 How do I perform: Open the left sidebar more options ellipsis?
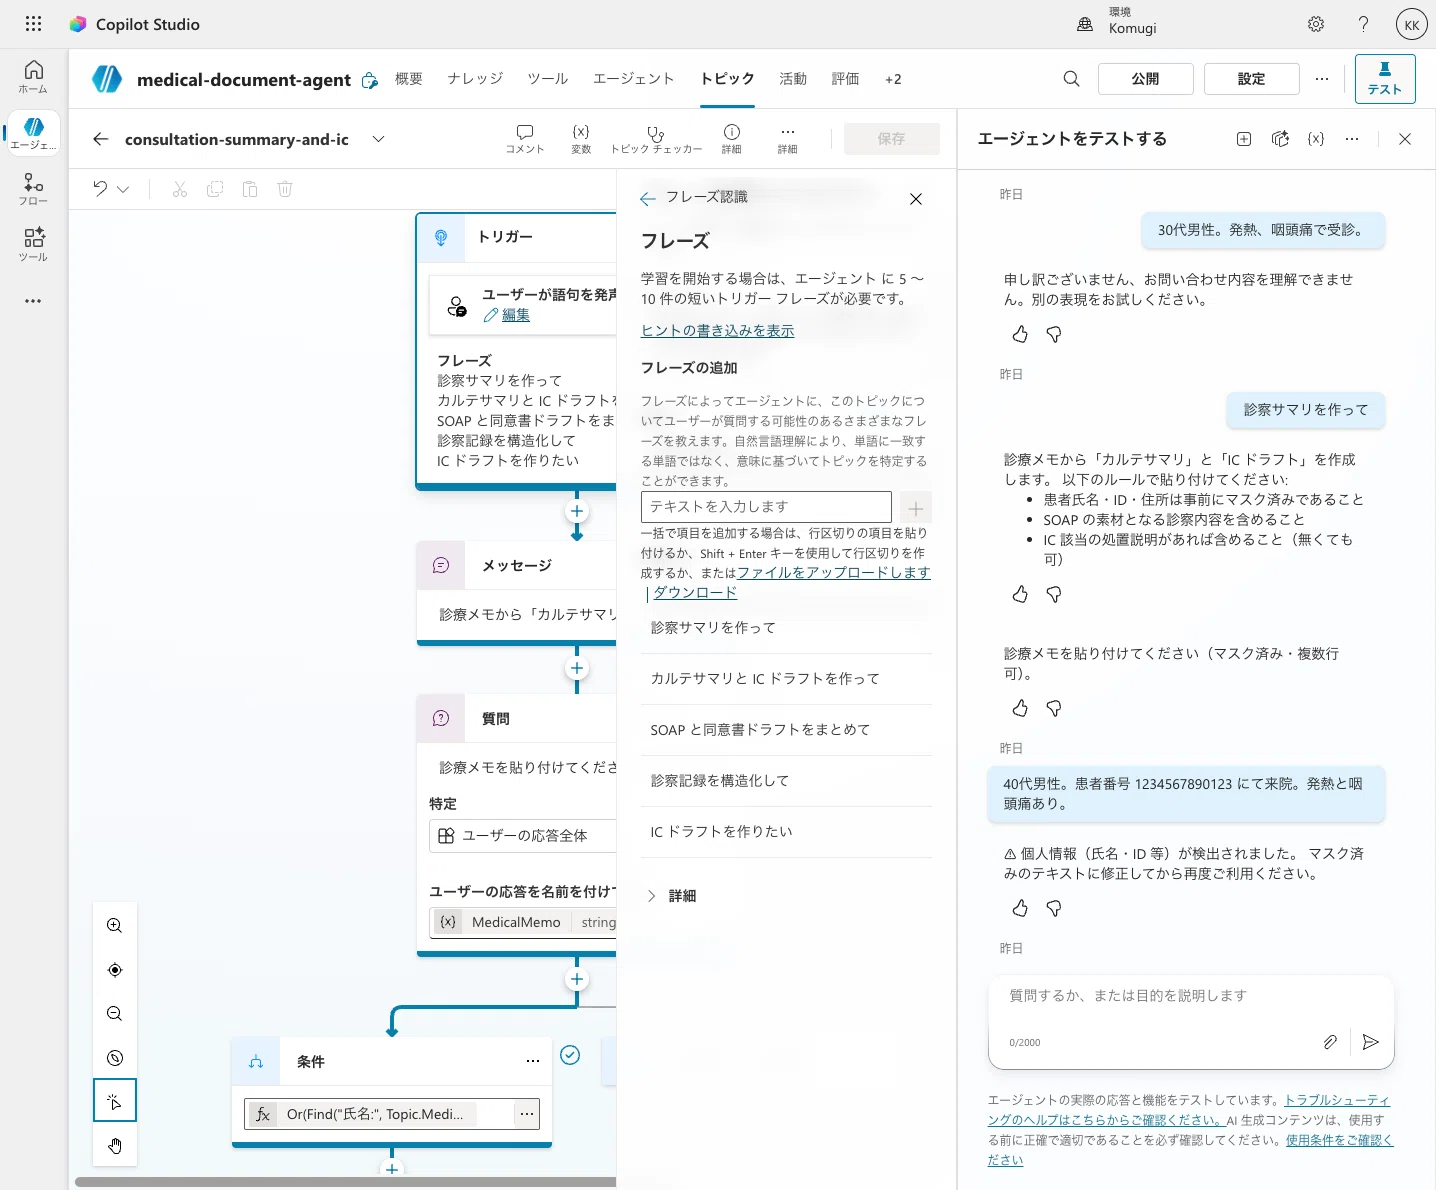(33, 301)
